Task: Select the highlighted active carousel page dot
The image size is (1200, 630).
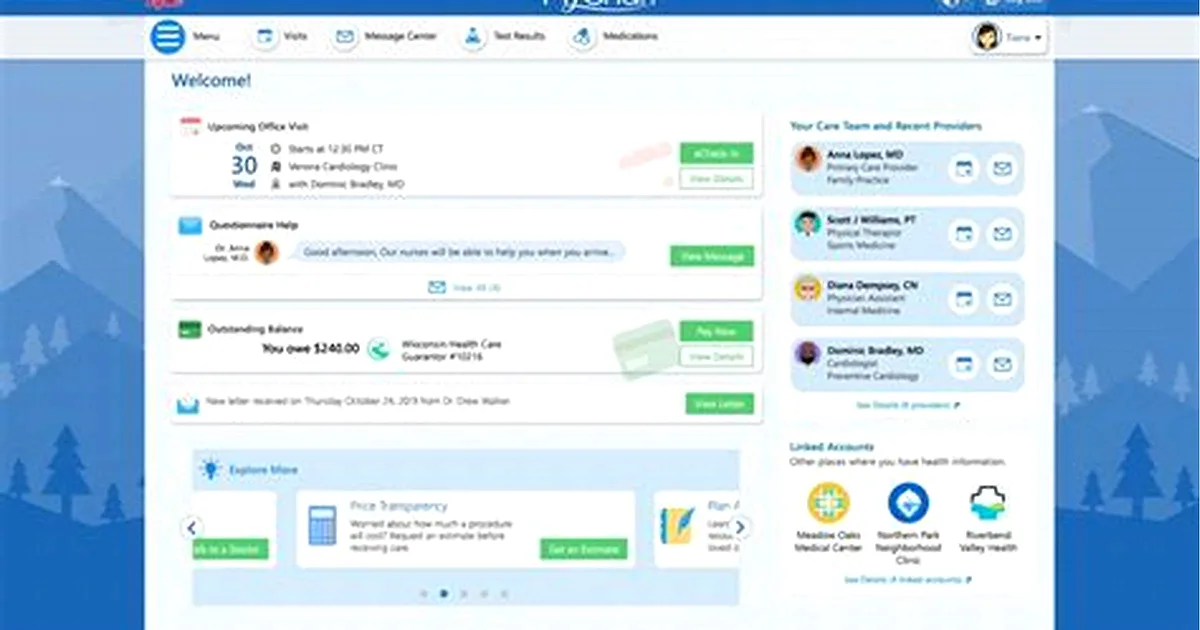Action: click(444, 593)
